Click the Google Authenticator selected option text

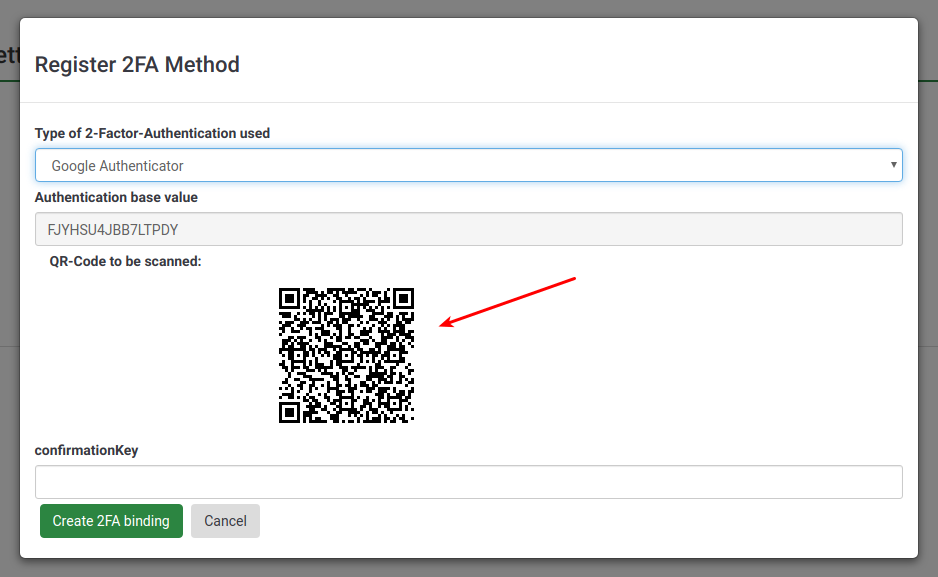point(118,165)
